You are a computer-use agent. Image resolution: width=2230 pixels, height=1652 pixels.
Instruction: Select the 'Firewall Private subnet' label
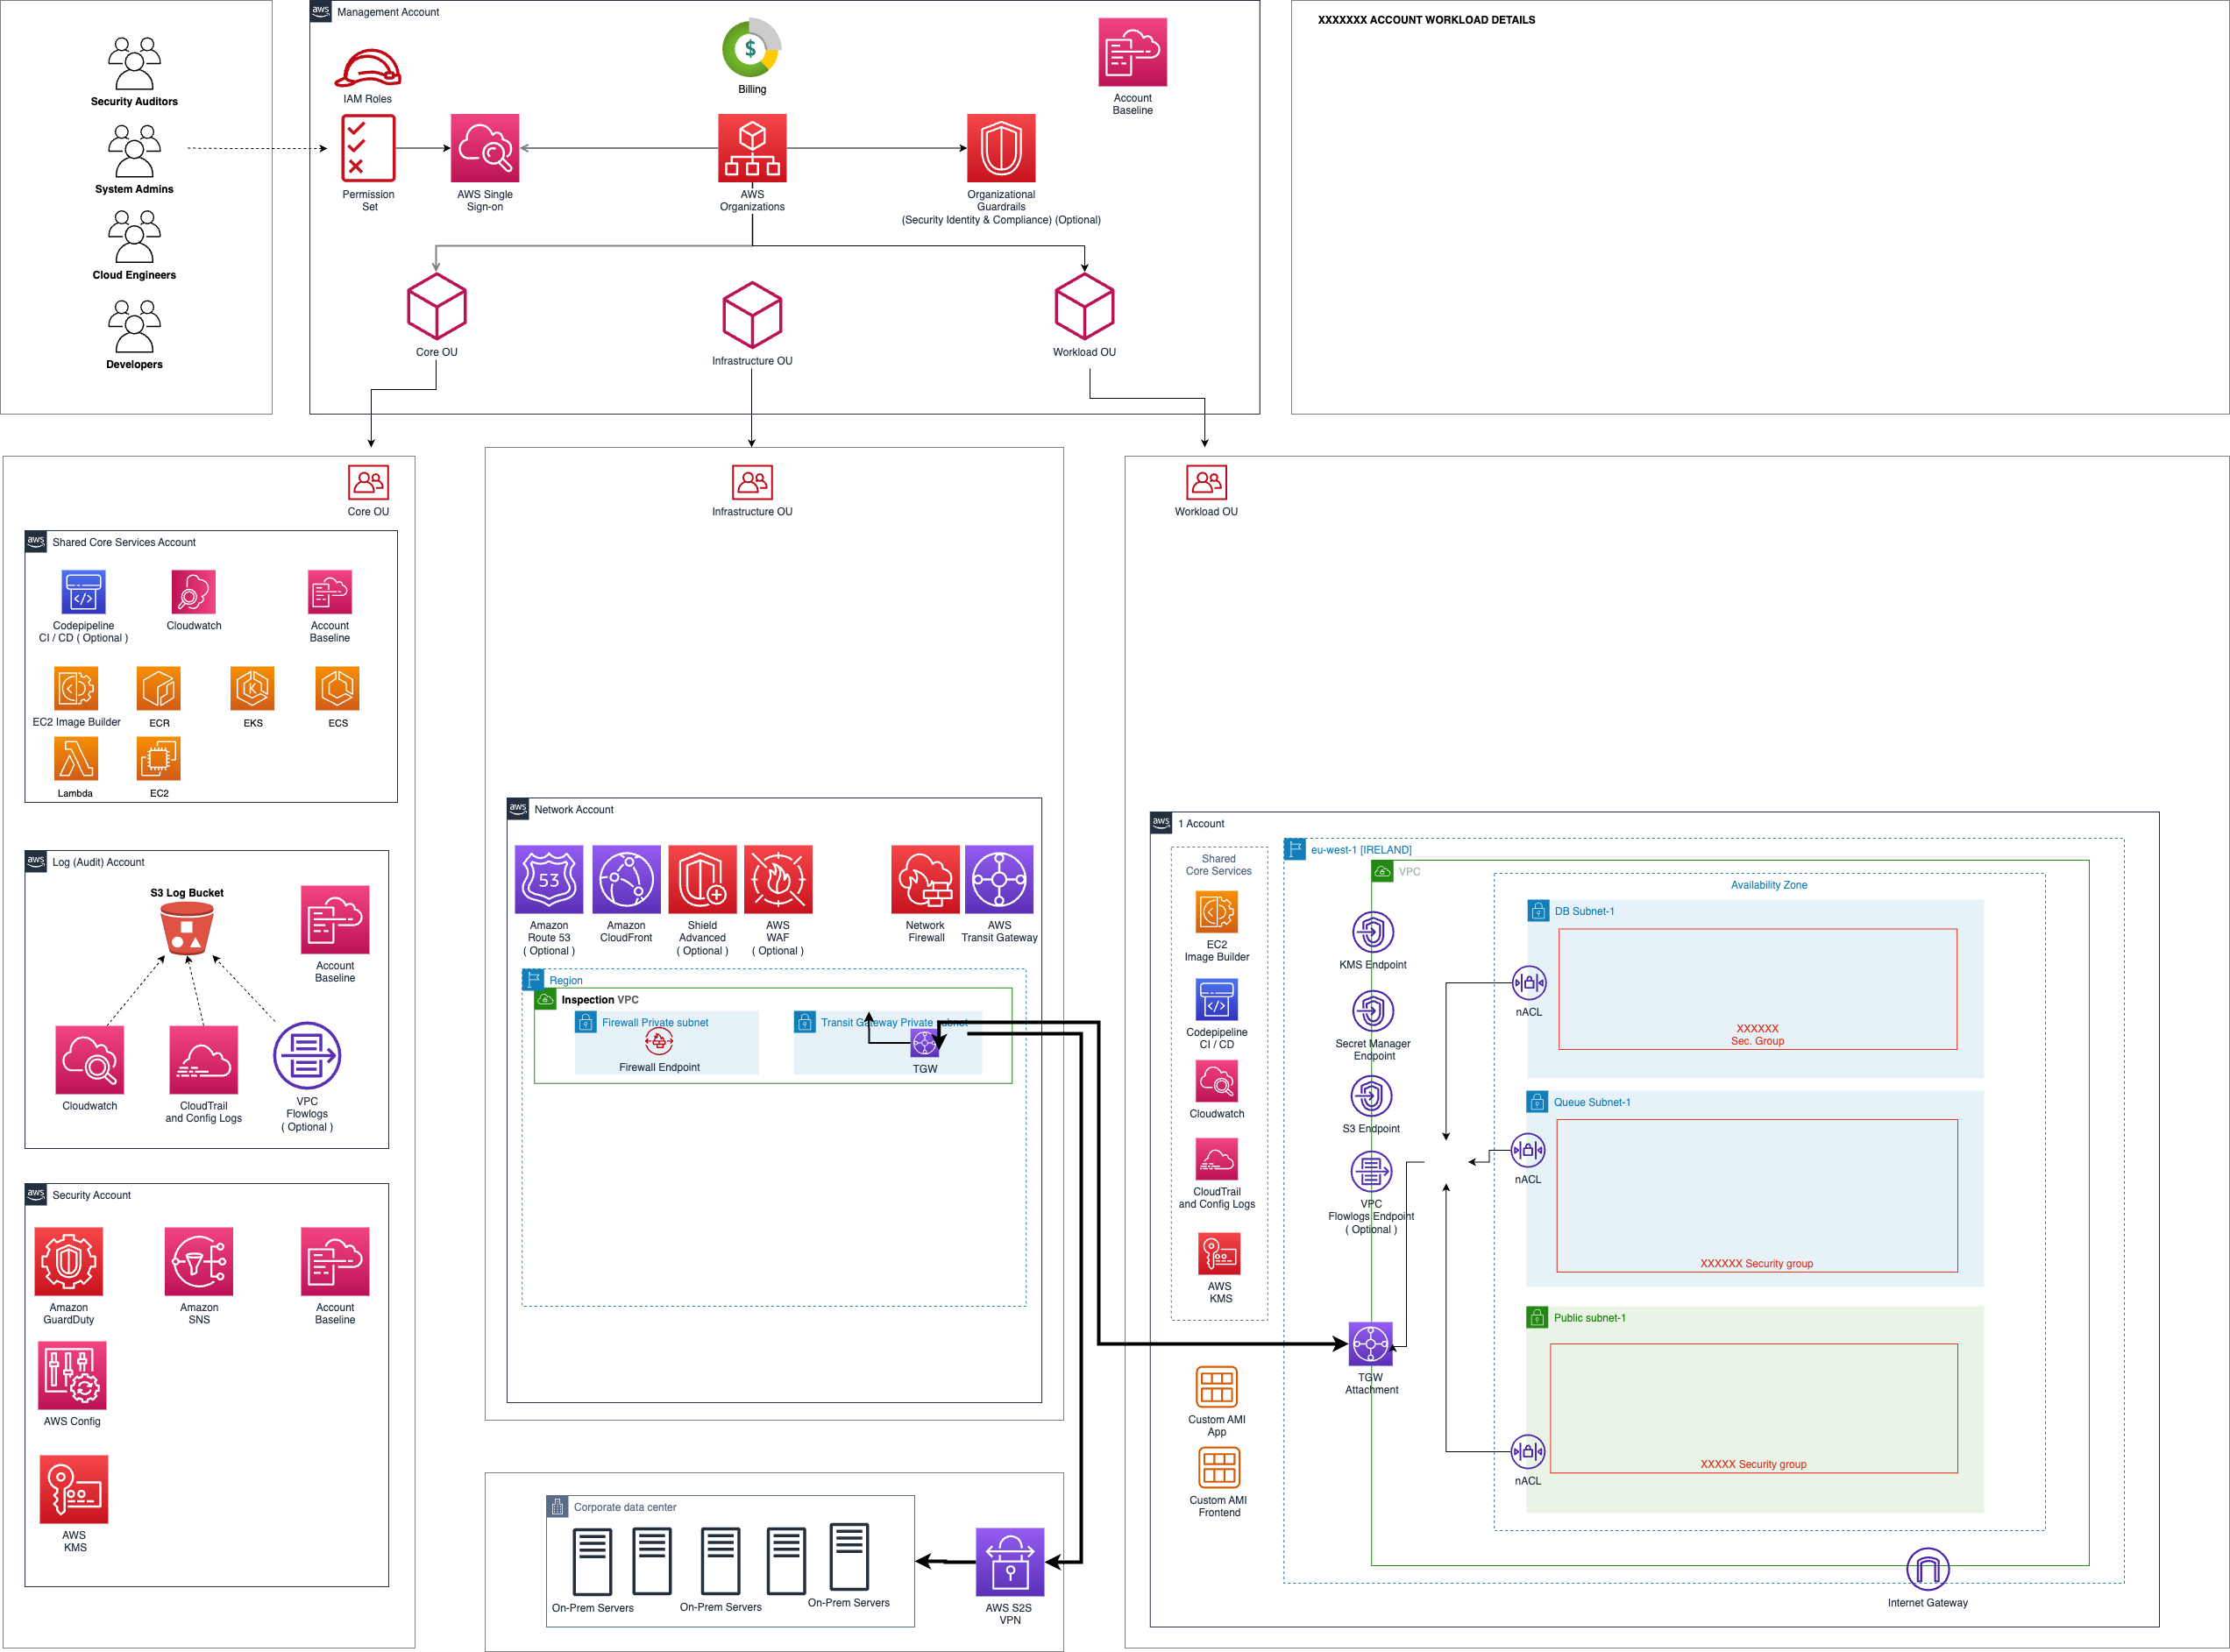pos(655,1022)
